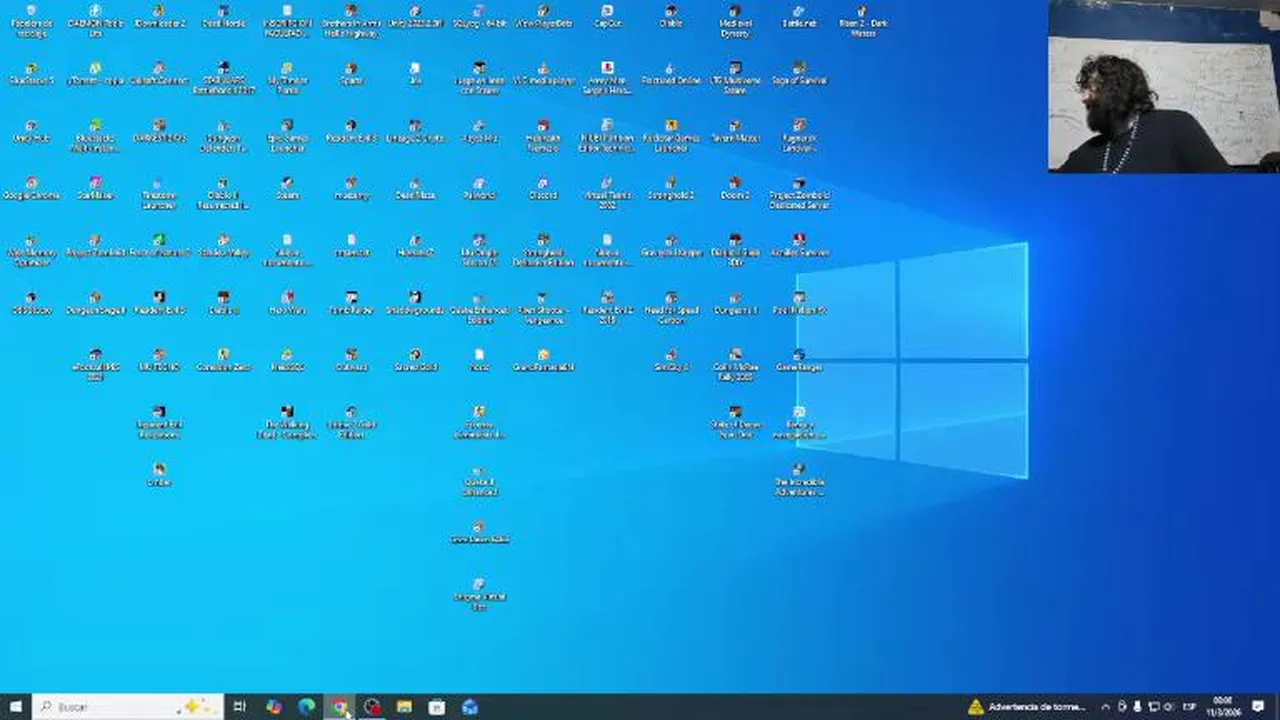This screenshot has height=720, width=1280.
Task: Open the BlueStacks 5 shortcut
Action: (x=31, y=73)
